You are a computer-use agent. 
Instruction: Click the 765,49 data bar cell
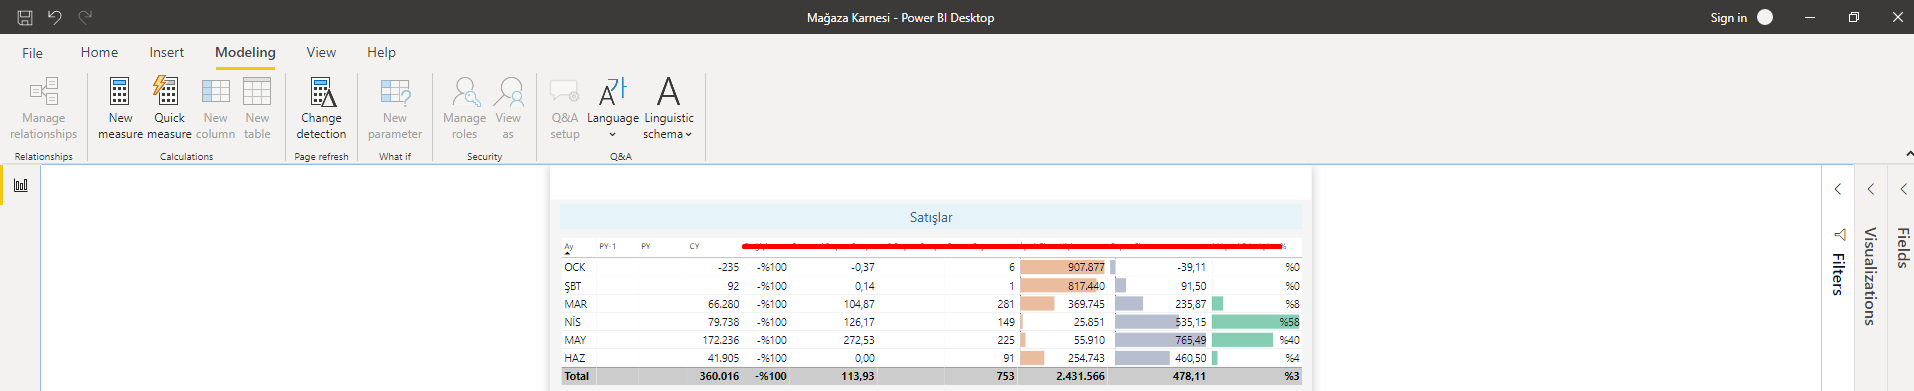point(1161,340)
